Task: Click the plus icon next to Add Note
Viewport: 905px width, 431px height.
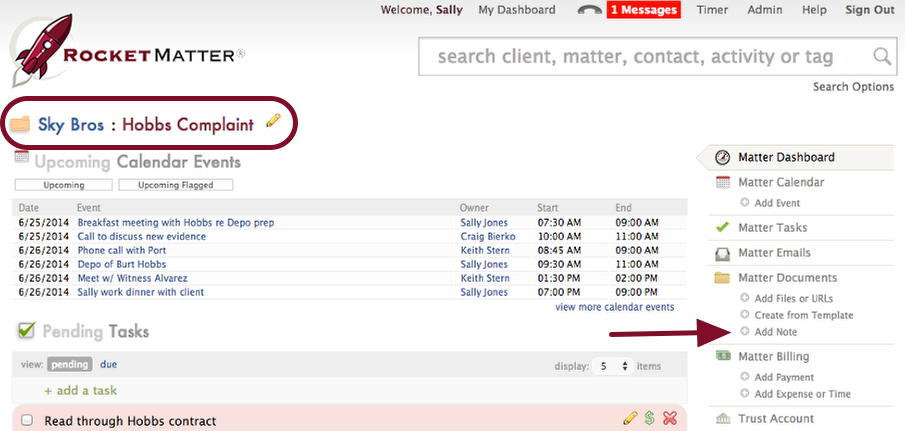Action: click(x=744, y=332)
